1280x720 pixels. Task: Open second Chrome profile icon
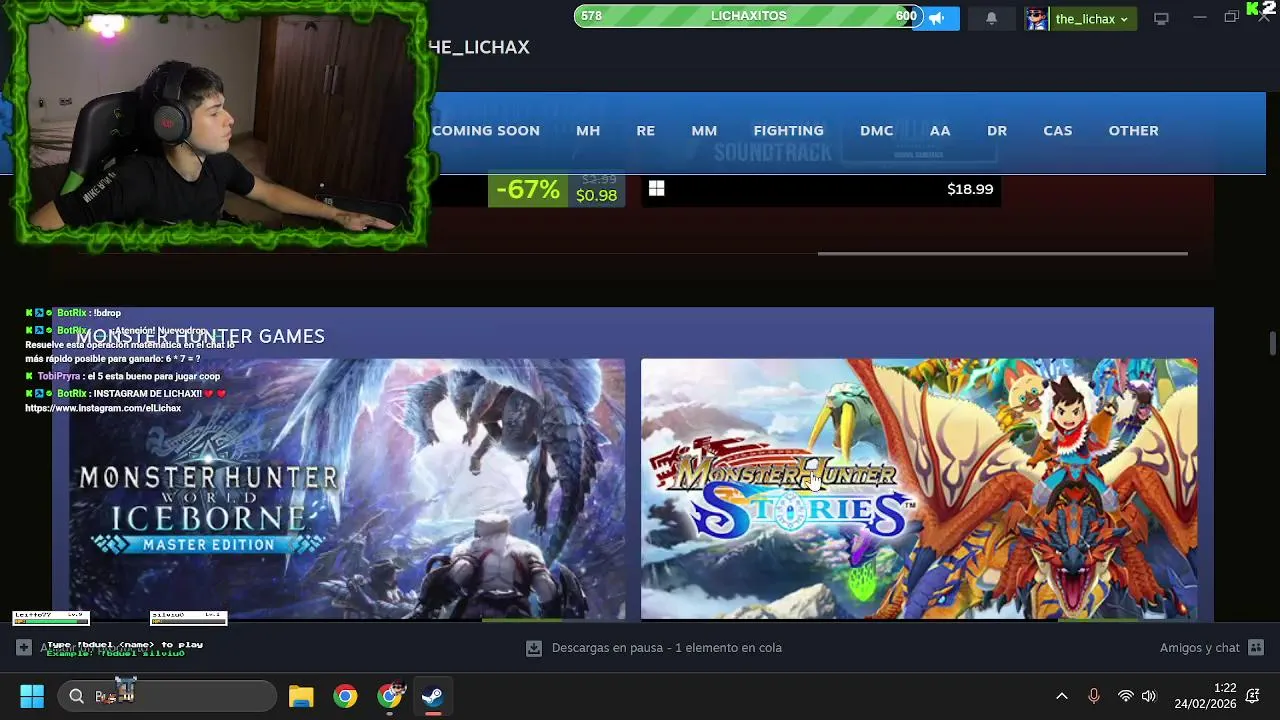(x=390, y=696)
